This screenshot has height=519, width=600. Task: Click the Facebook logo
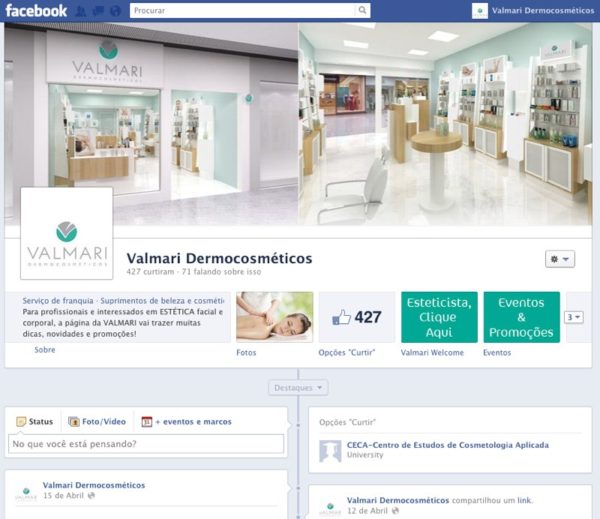[x=36, y=10]
